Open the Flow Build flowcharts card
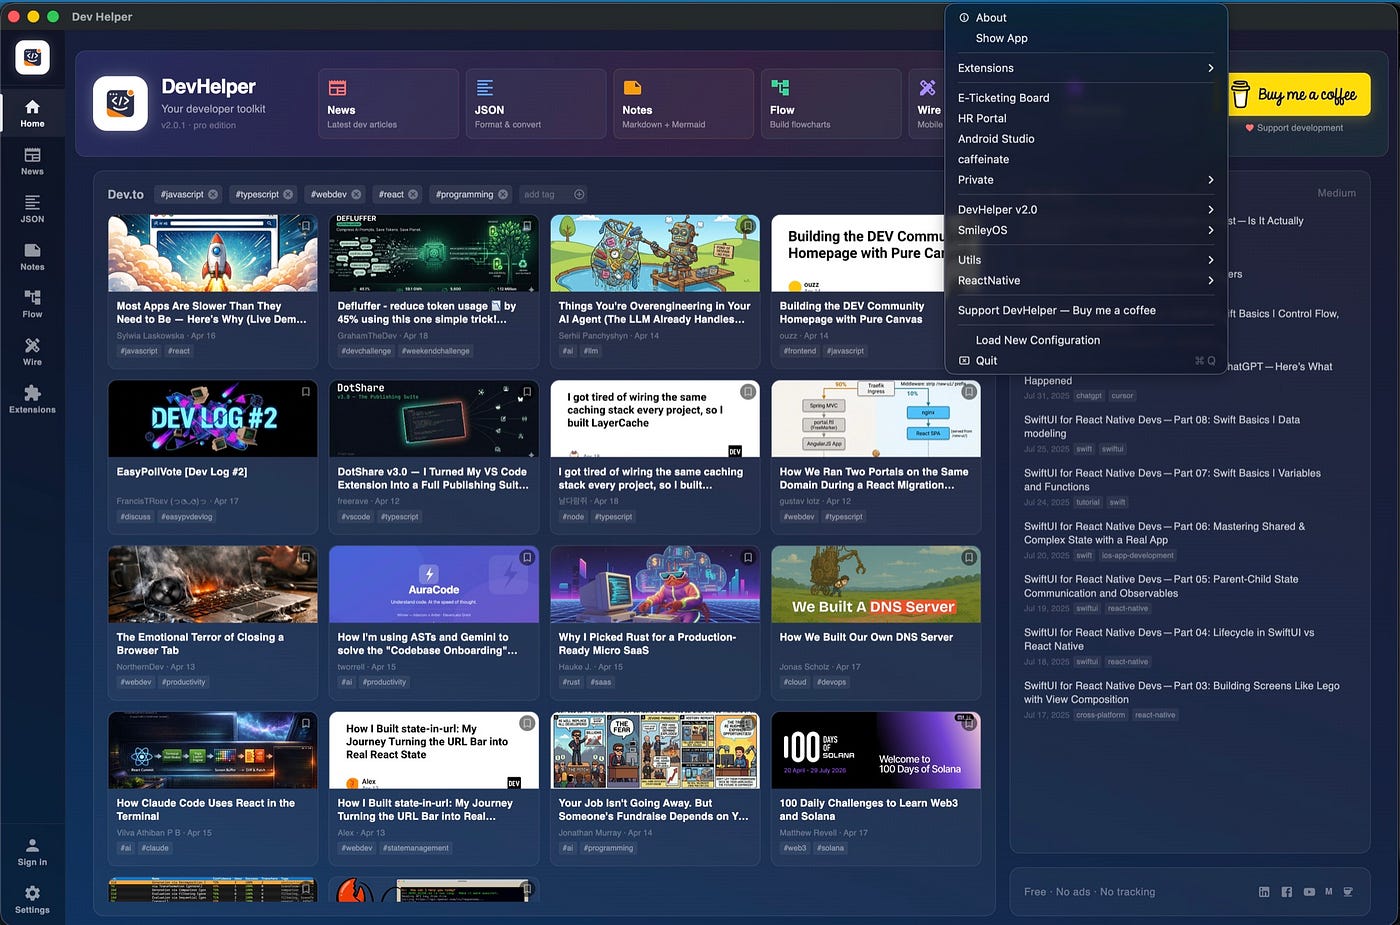Screen dimensions: 1400x925 click(x=831, y=103)
